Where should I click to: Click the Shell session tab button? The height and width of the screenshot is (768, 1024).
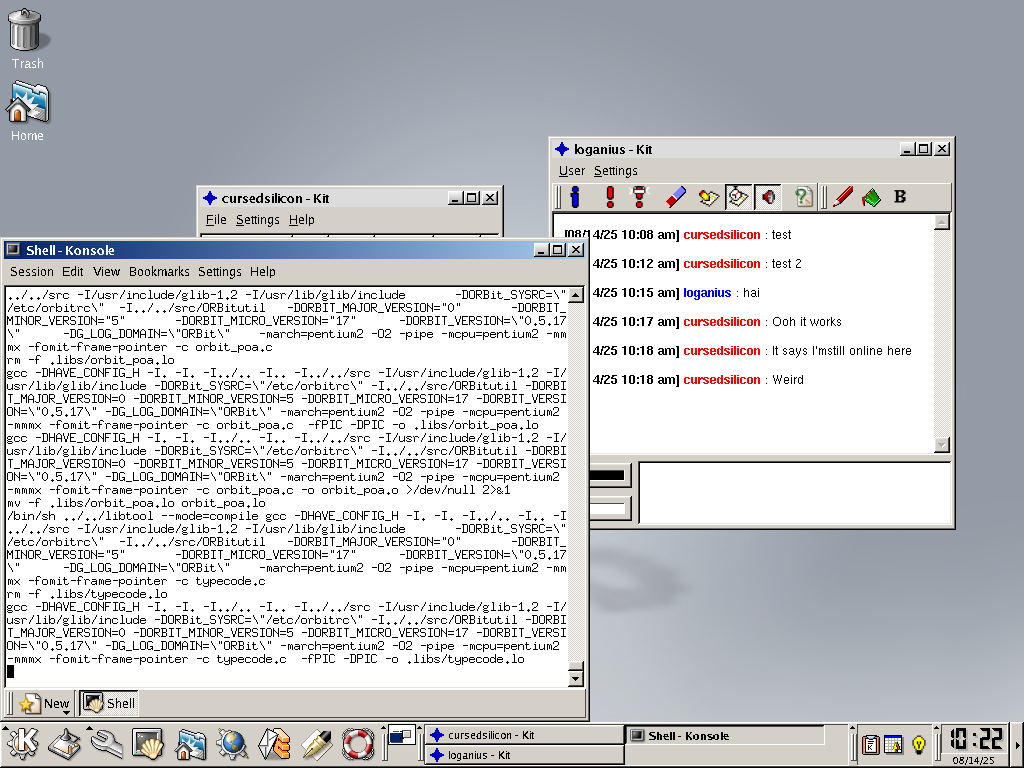click(110, 703)
